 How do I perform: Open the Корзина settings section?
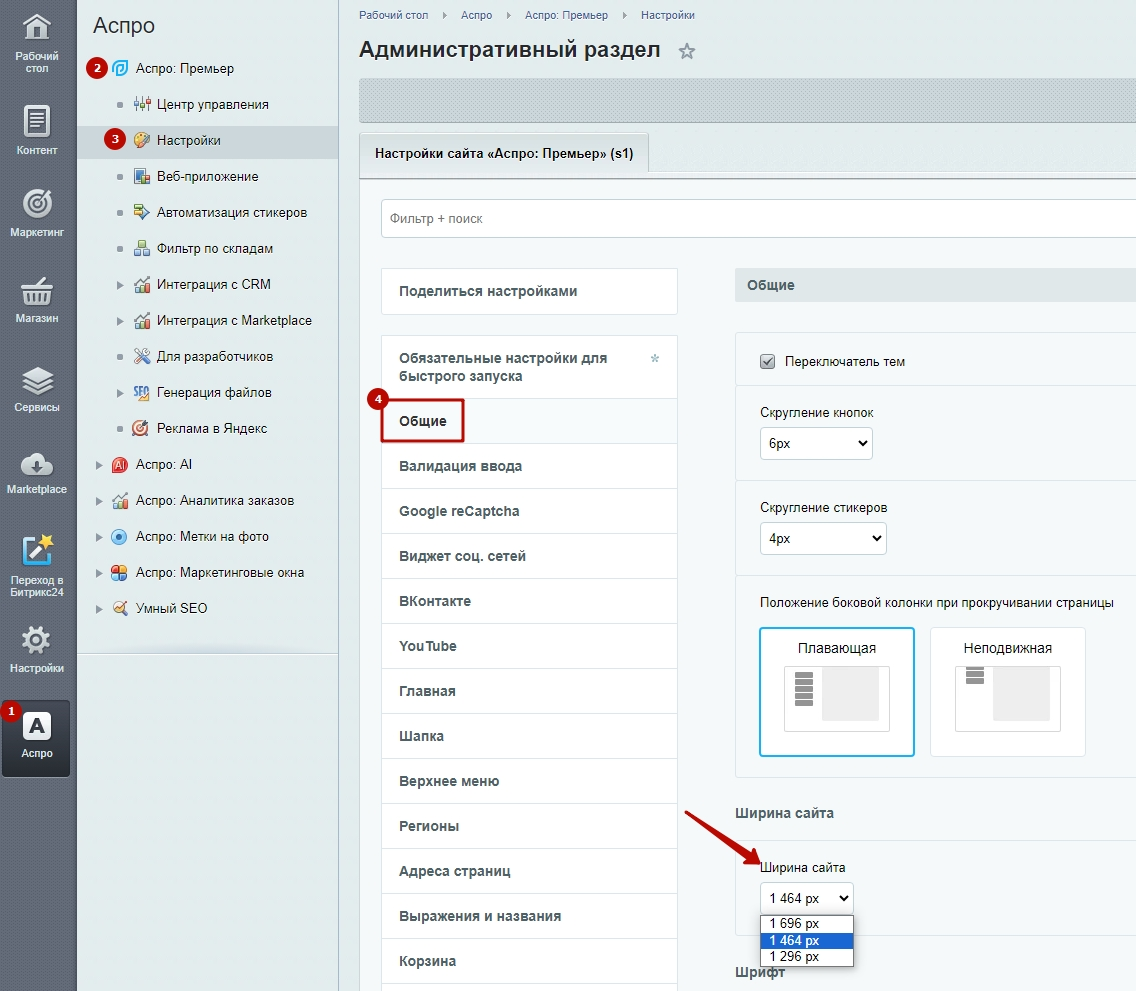pyautogui.click(x=530, y=961)
